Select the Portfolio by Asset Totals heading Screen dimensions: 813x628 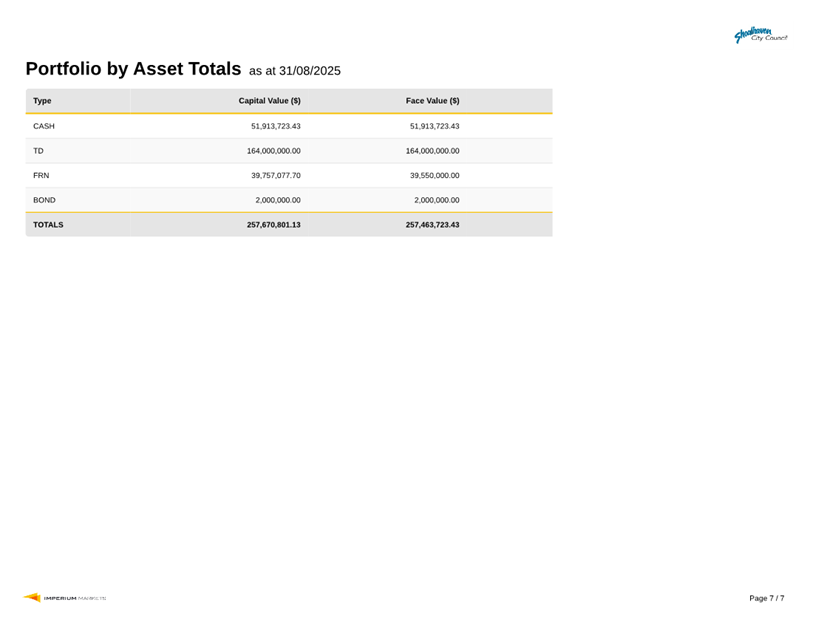(x=133, y=69)
